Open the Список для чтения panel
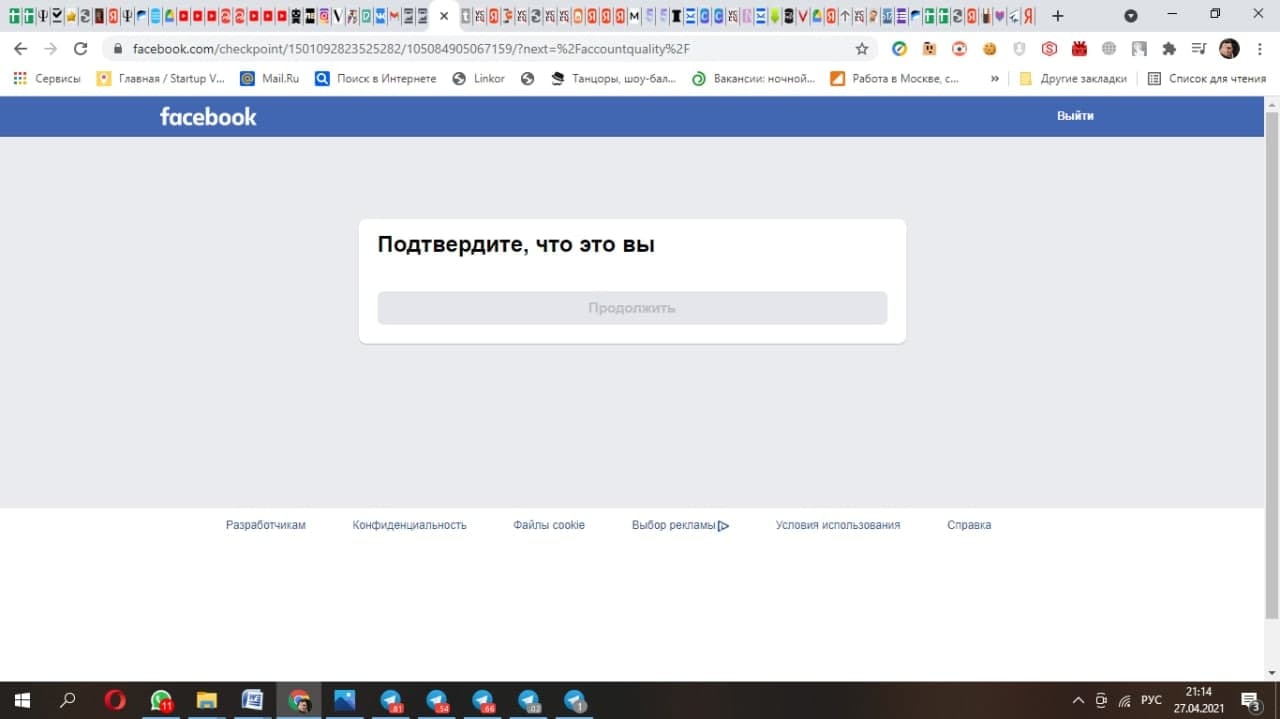 click(1207, 78)
